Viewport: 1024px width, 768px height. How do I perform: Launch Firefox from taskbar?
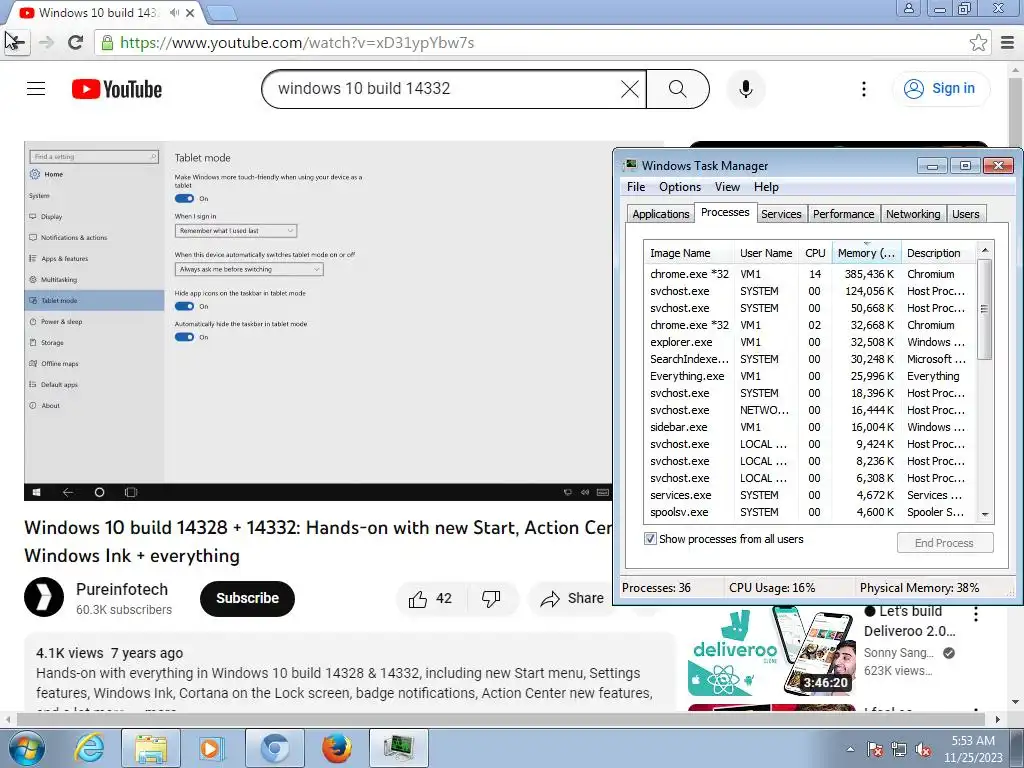[x=336, y=748]
